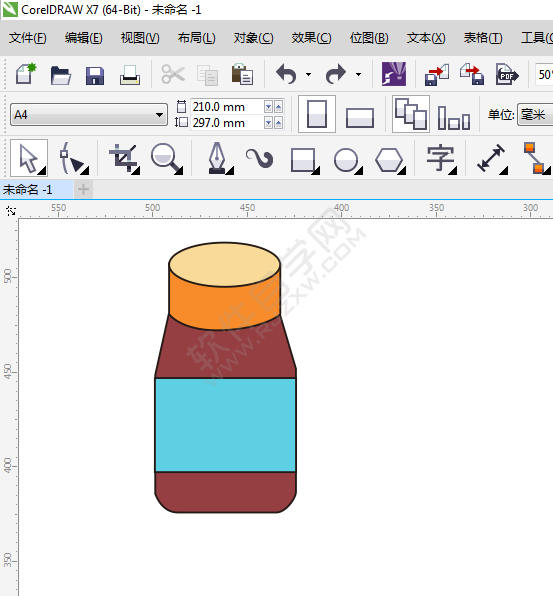Click the Publish to PDF icon
Screen dimensions: 553x596
pos(507,74)
